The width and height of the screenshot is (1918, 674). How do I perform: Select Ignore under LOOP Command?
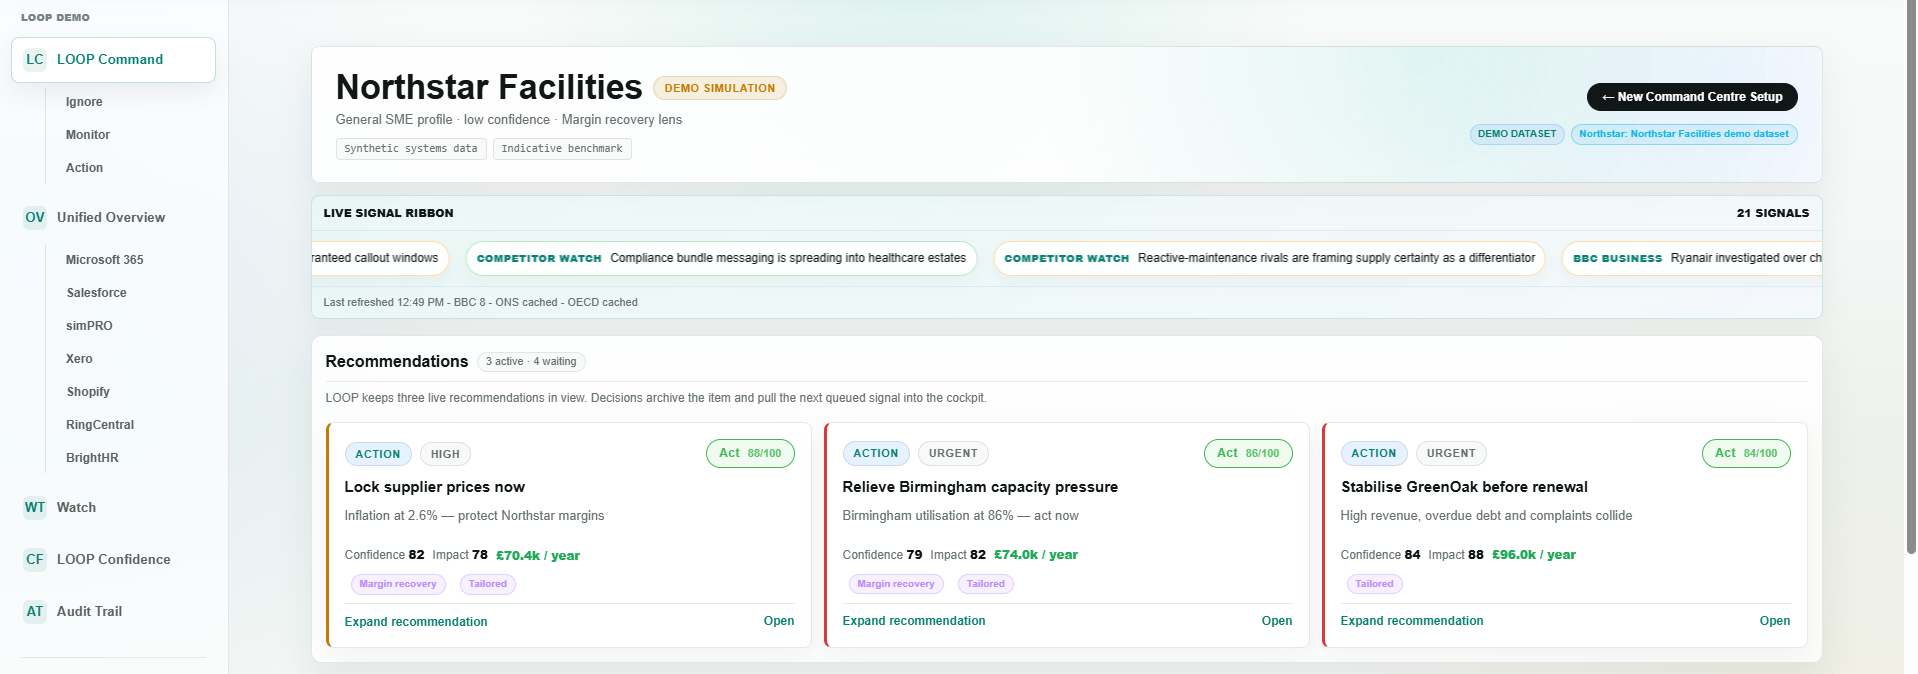click(x=84, y=102)
